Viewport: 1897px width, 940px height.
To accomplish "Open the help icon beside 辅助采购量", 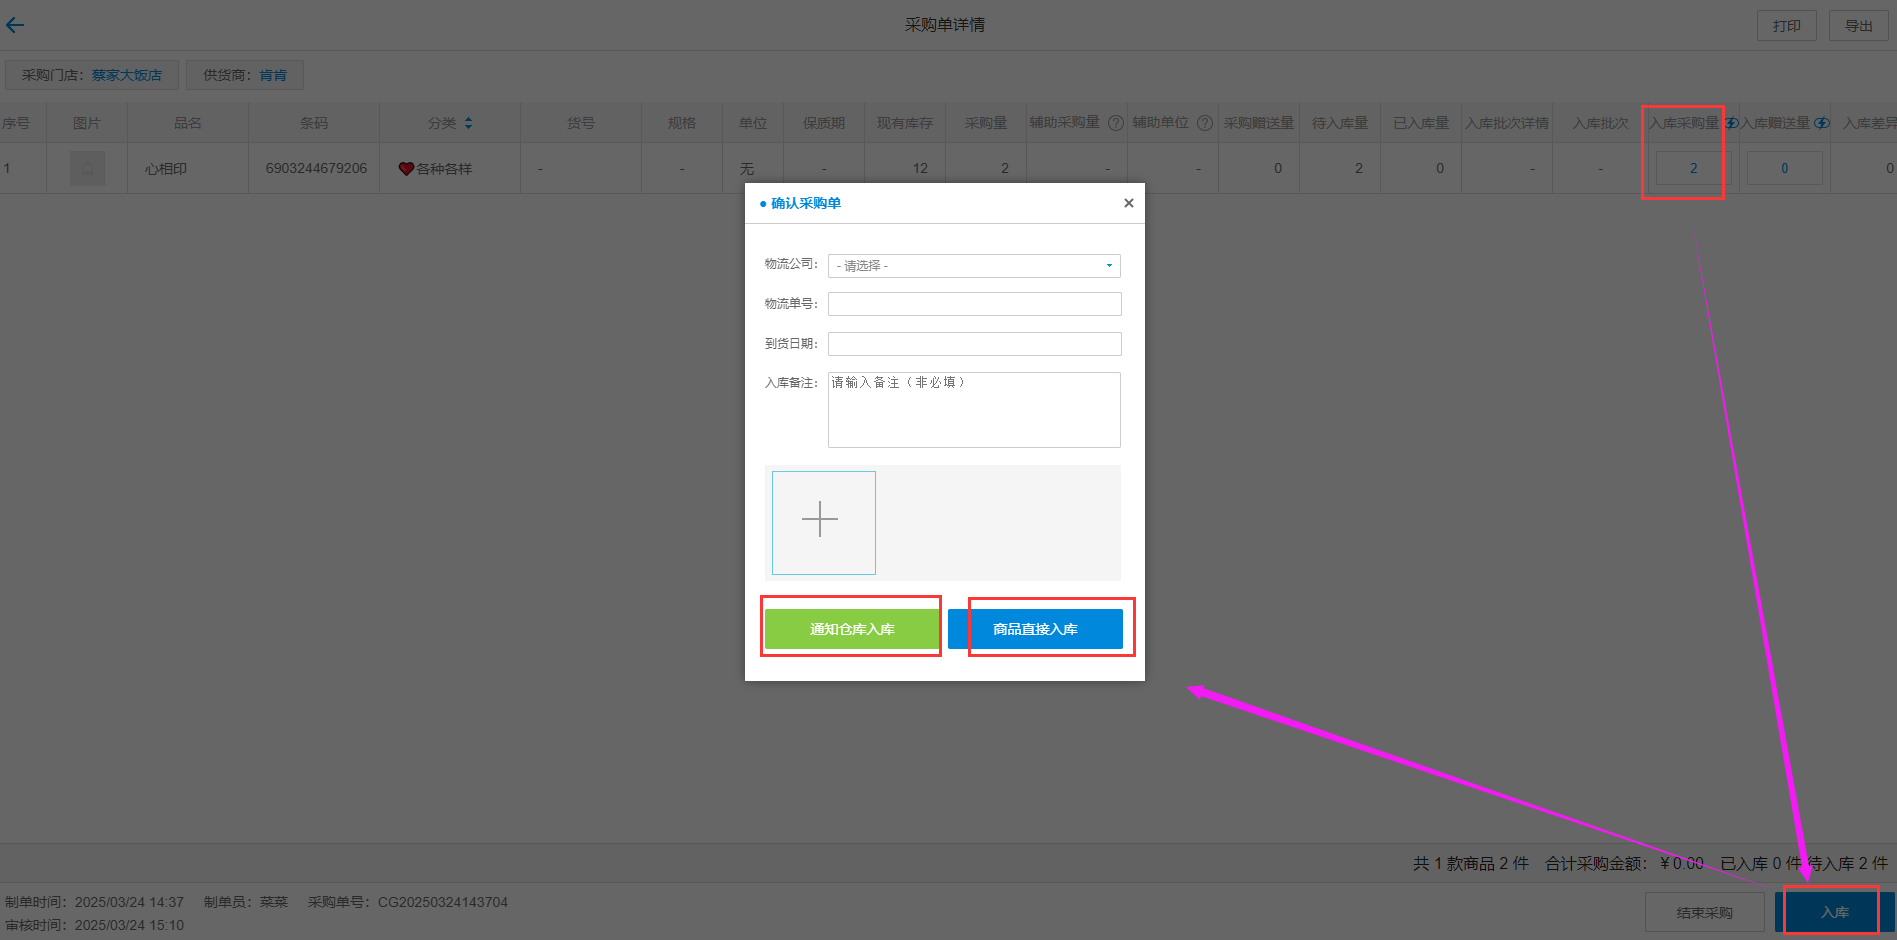I will (x=1116, y=123).
